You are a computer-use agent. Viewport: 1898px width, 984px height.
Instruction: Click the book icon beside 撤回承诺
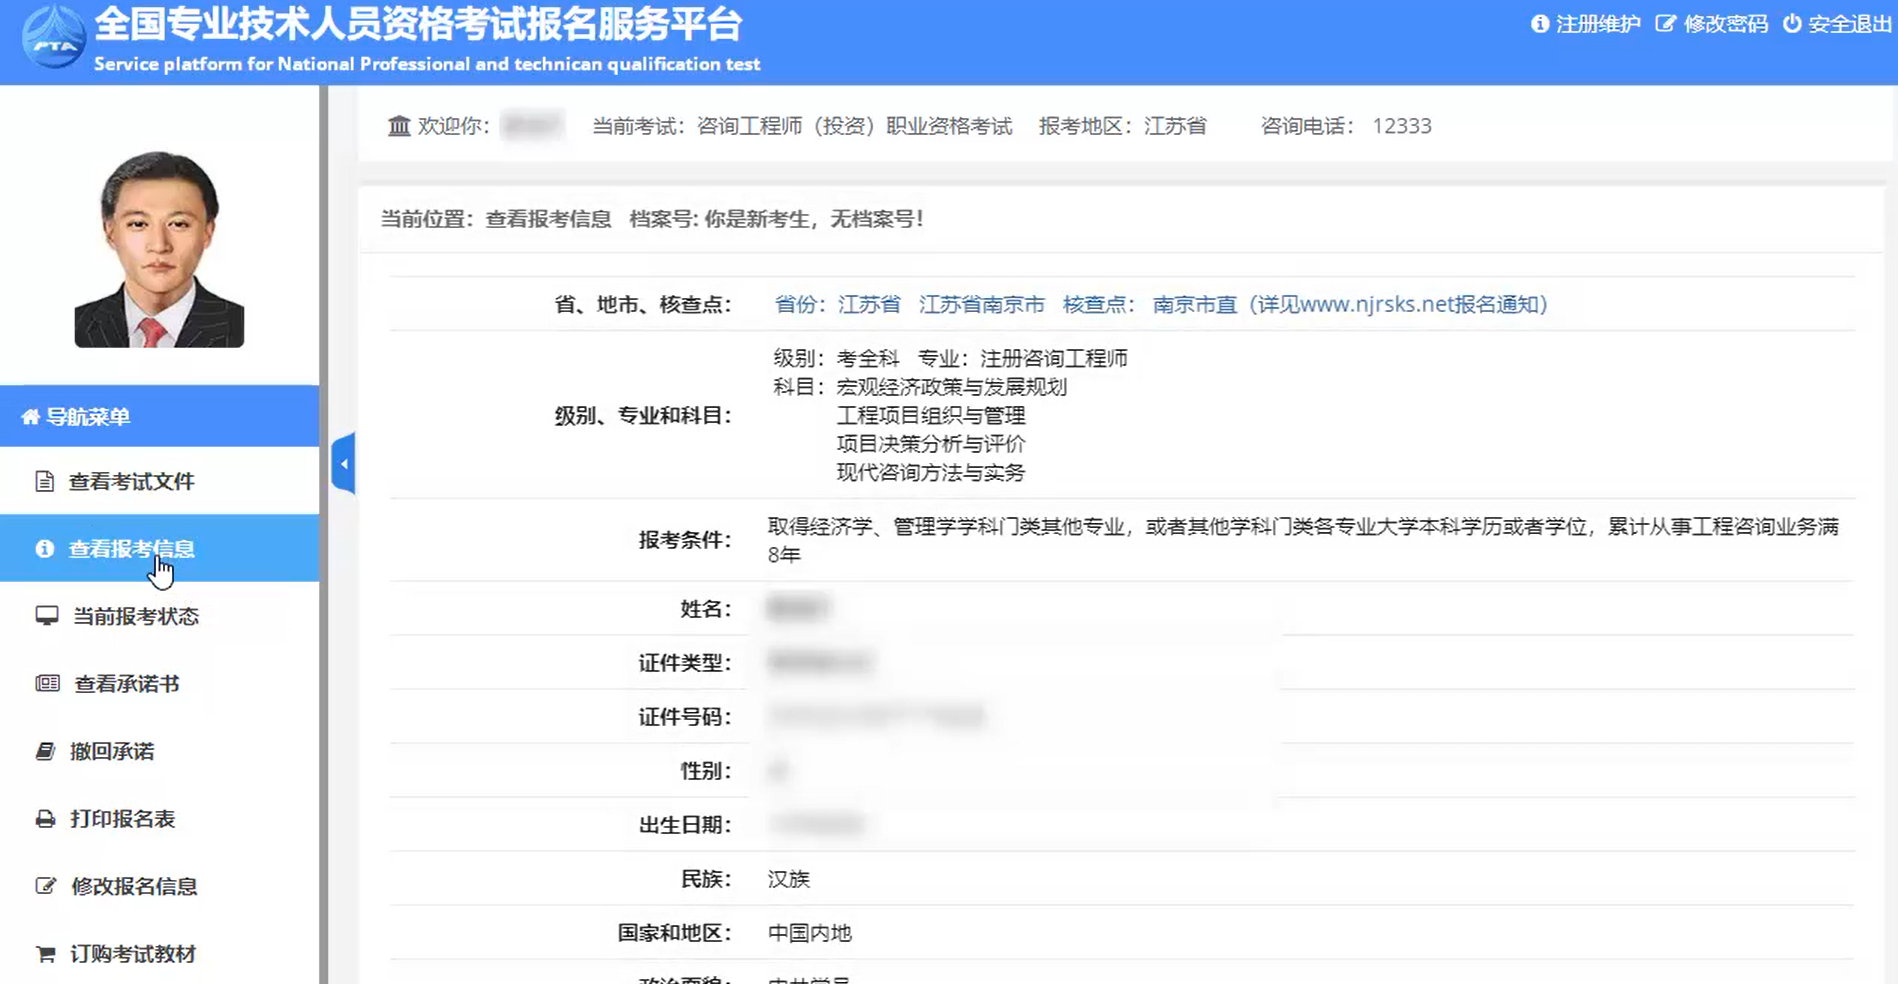[45, 751]
